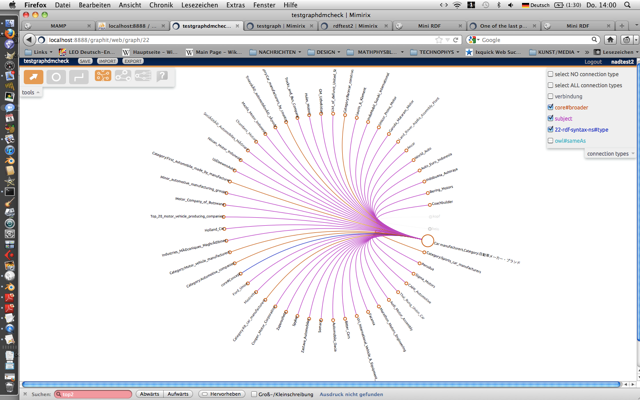Bookmark page with the star icon
The width and height of the screenshot is (640, 400).
(439, 40)
